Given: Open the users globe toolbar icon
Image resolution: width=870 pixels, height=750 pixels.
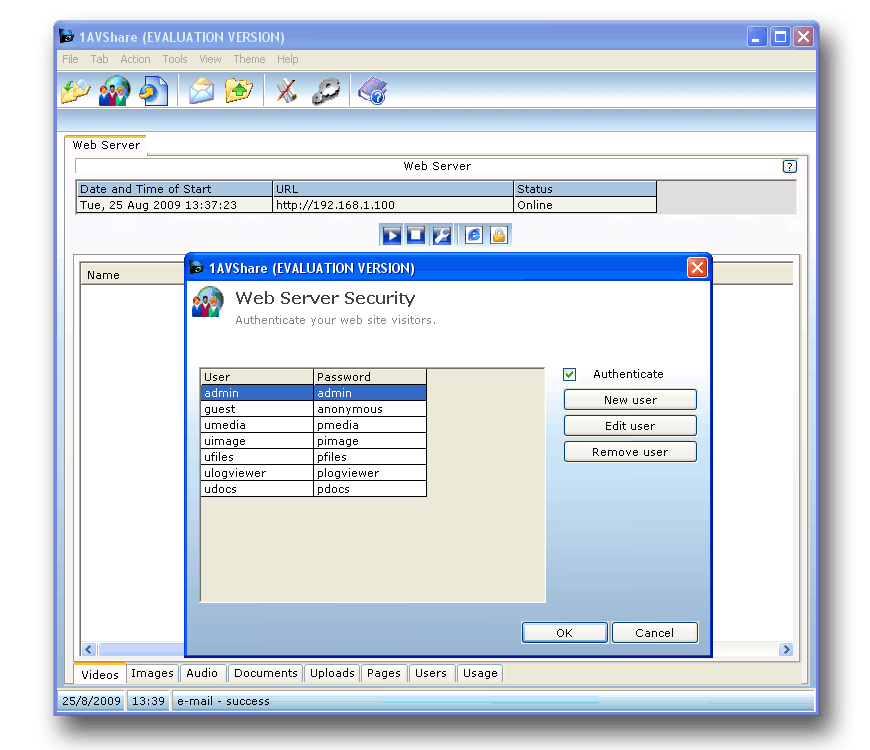Looking at the screenshot, I should (114, 90).
